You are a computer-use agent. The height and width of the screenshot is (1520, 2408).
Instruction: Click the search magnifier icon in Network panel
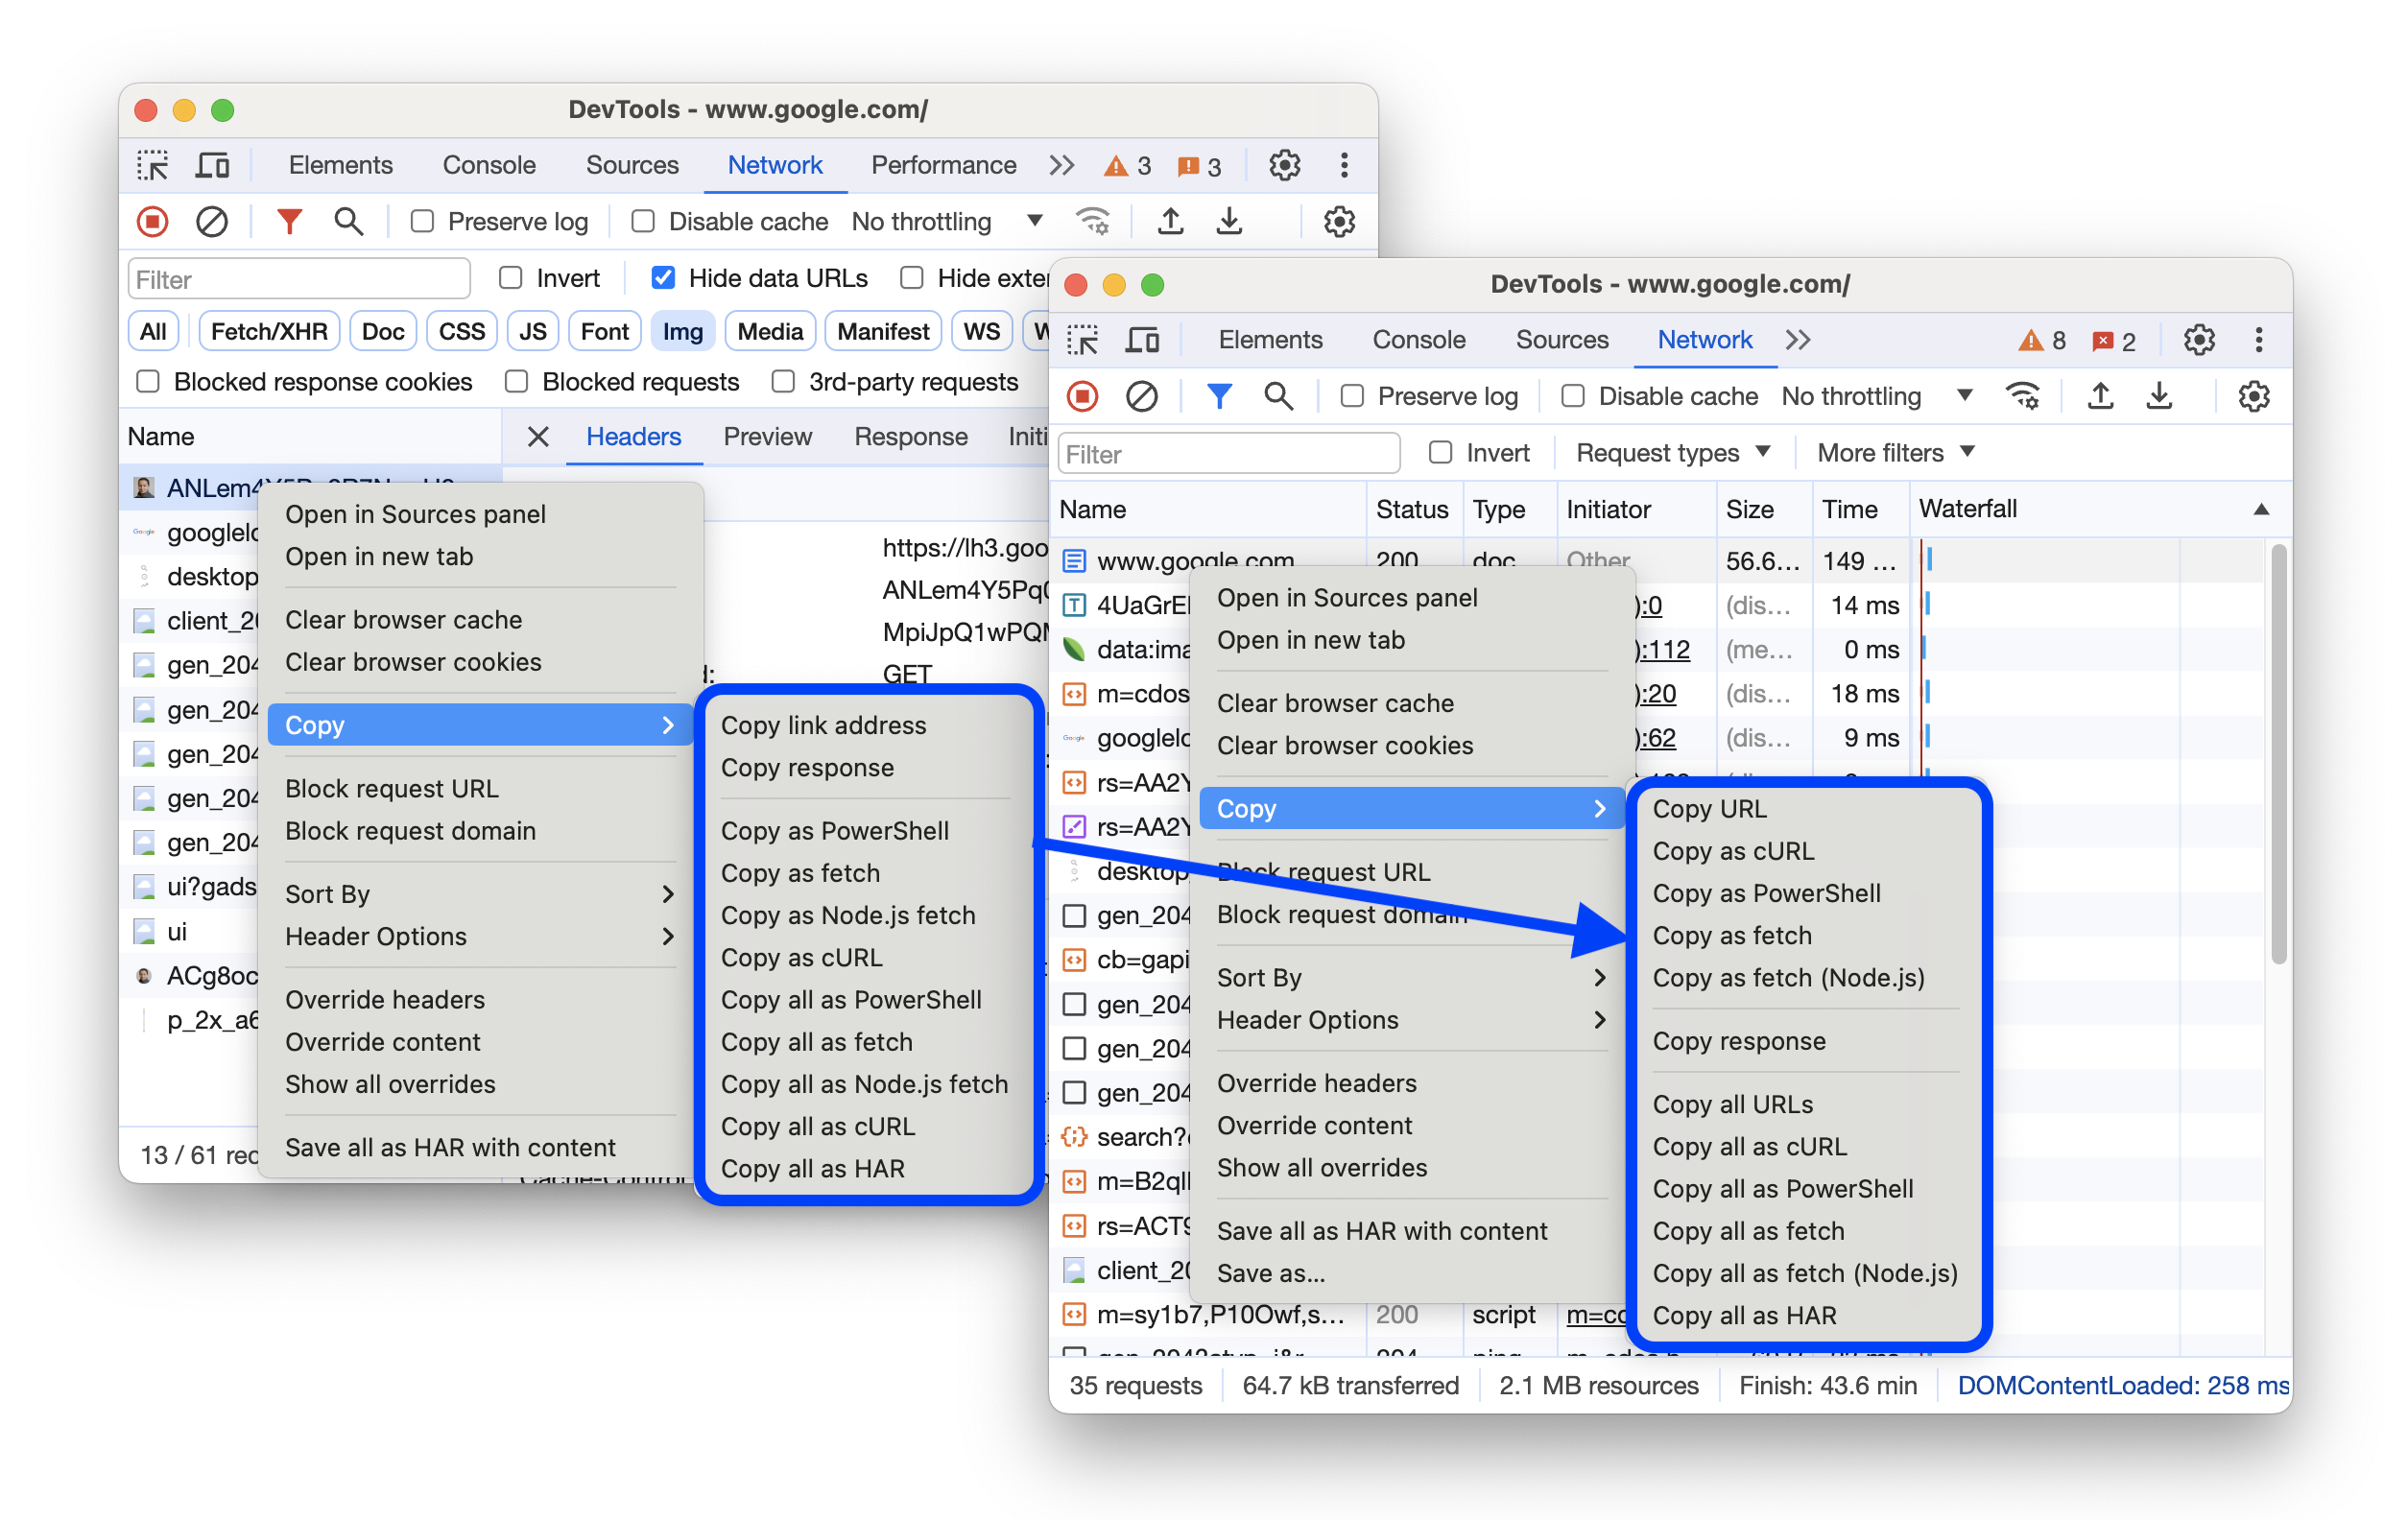(1276, 399)
